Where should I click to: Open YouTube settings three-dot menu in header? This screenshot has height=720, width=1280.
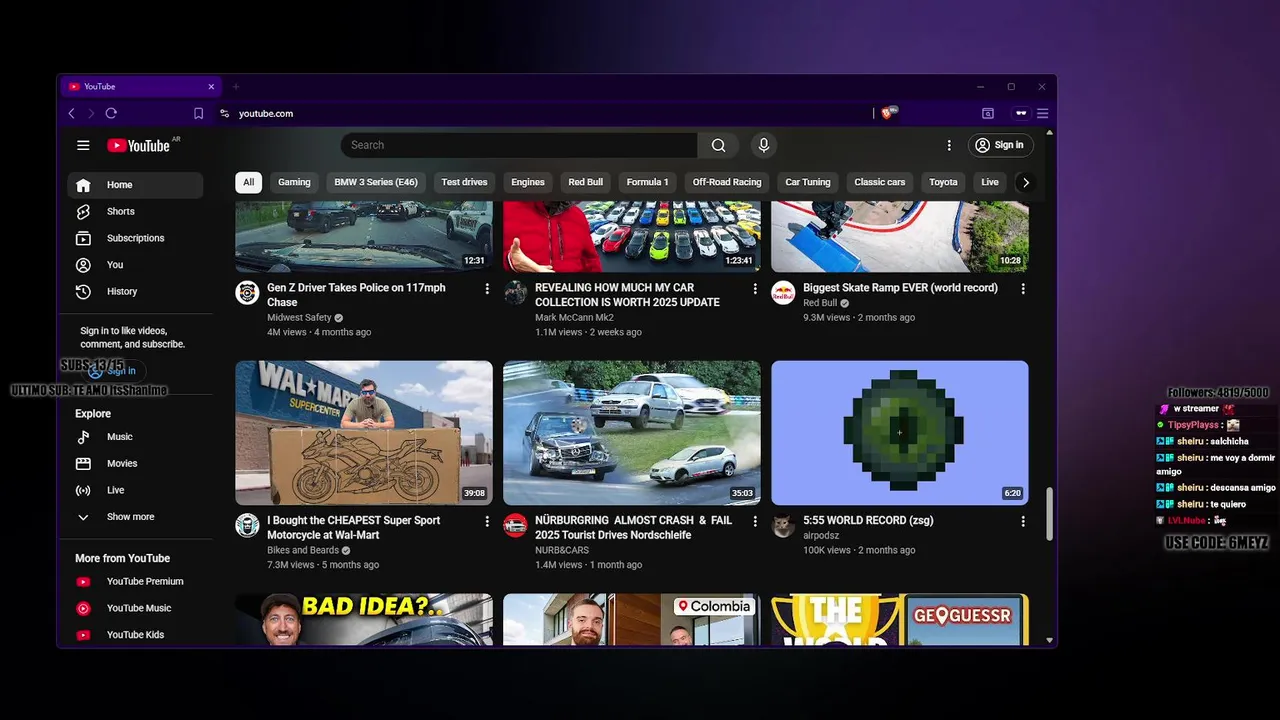pyautogui.click(x=949, y=145)
